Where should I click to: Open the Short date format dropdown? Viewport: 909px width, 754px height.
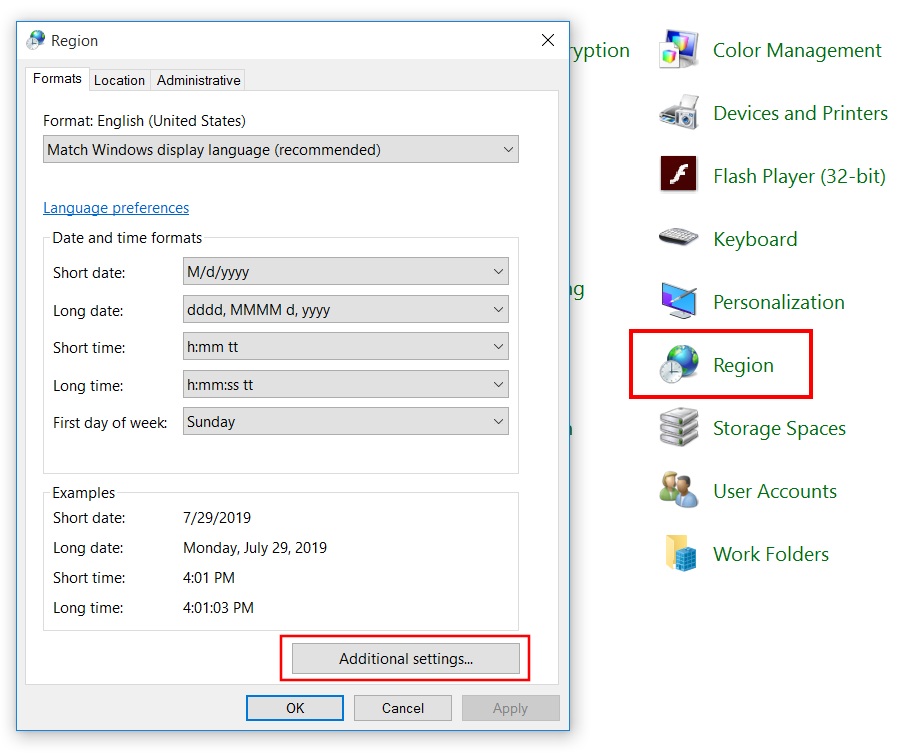346,272
